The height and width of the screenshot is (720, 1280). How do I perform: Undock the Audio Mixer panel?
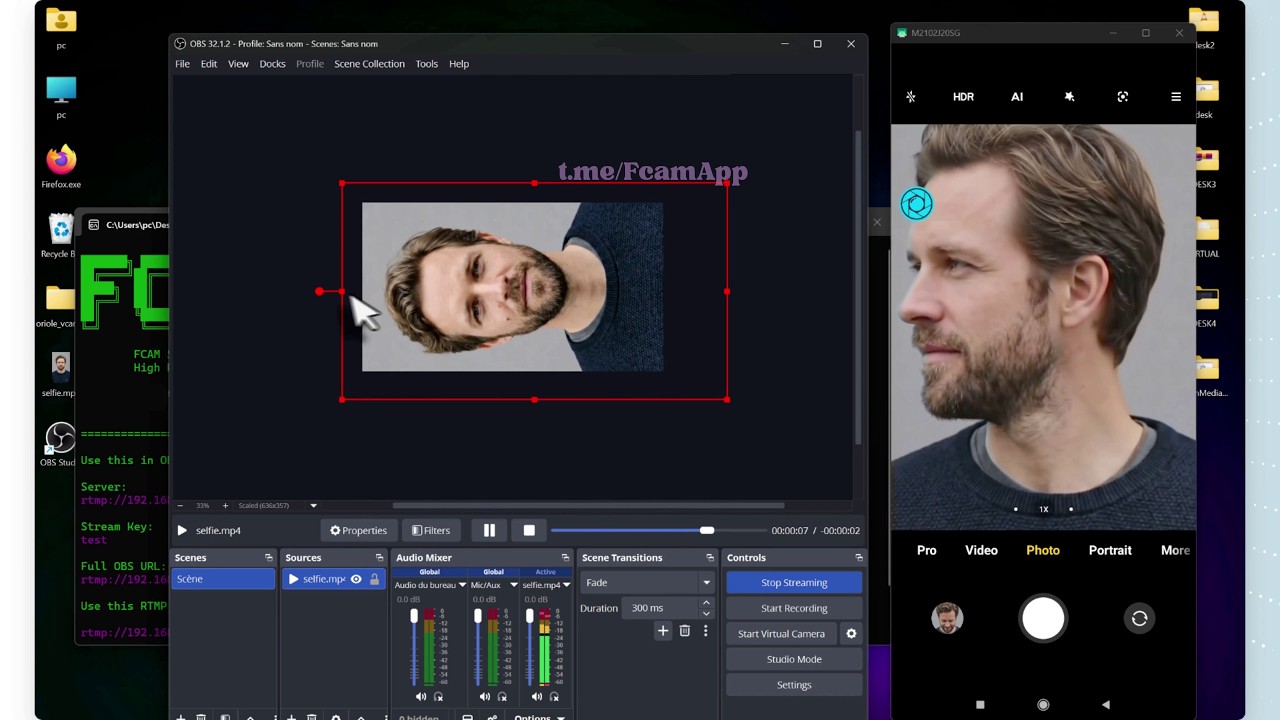tap(565, 558)
